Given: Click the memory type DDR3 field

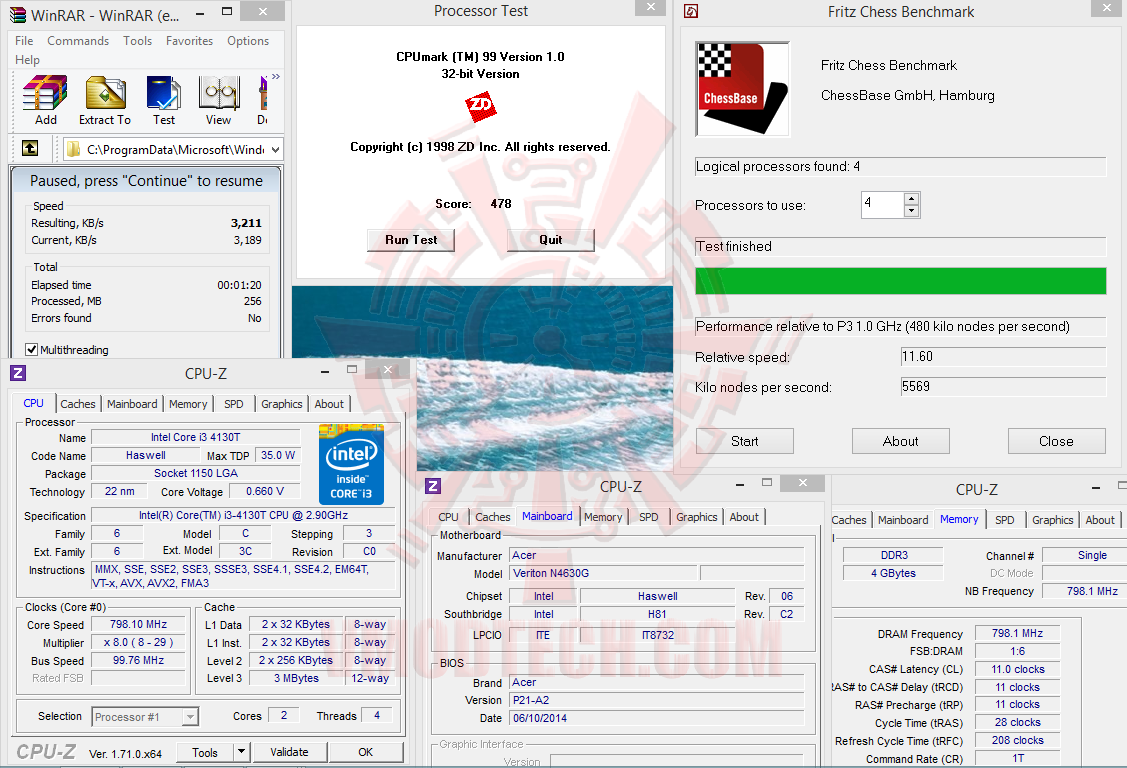Looking at the screenshot, I should [x=893, y=555].
